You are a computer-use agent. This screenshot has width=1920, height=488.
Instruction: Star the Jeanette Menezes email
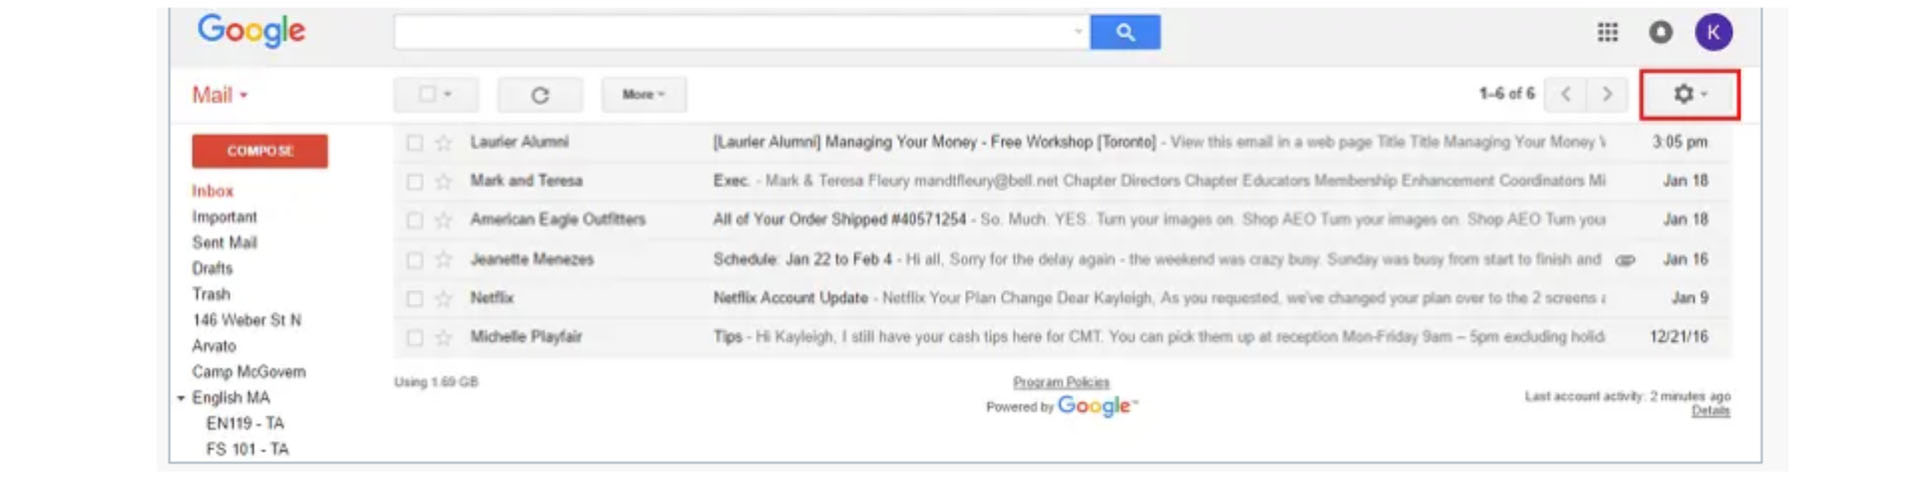click(443, 260)
